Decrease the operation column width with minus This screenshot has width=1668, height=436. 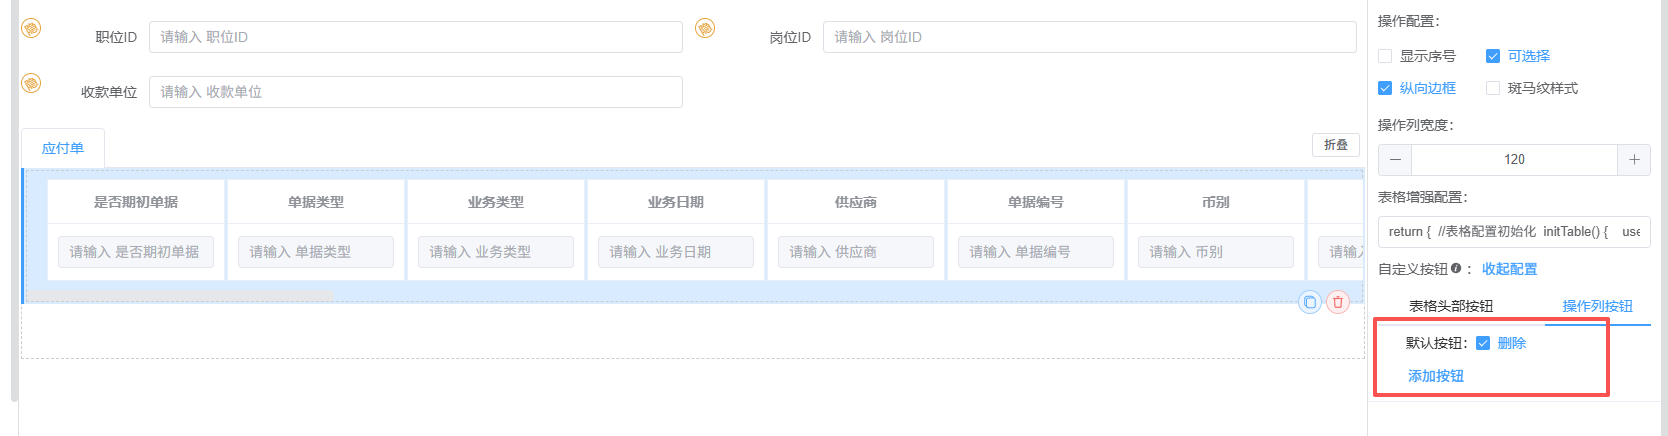coord(1395,160)
